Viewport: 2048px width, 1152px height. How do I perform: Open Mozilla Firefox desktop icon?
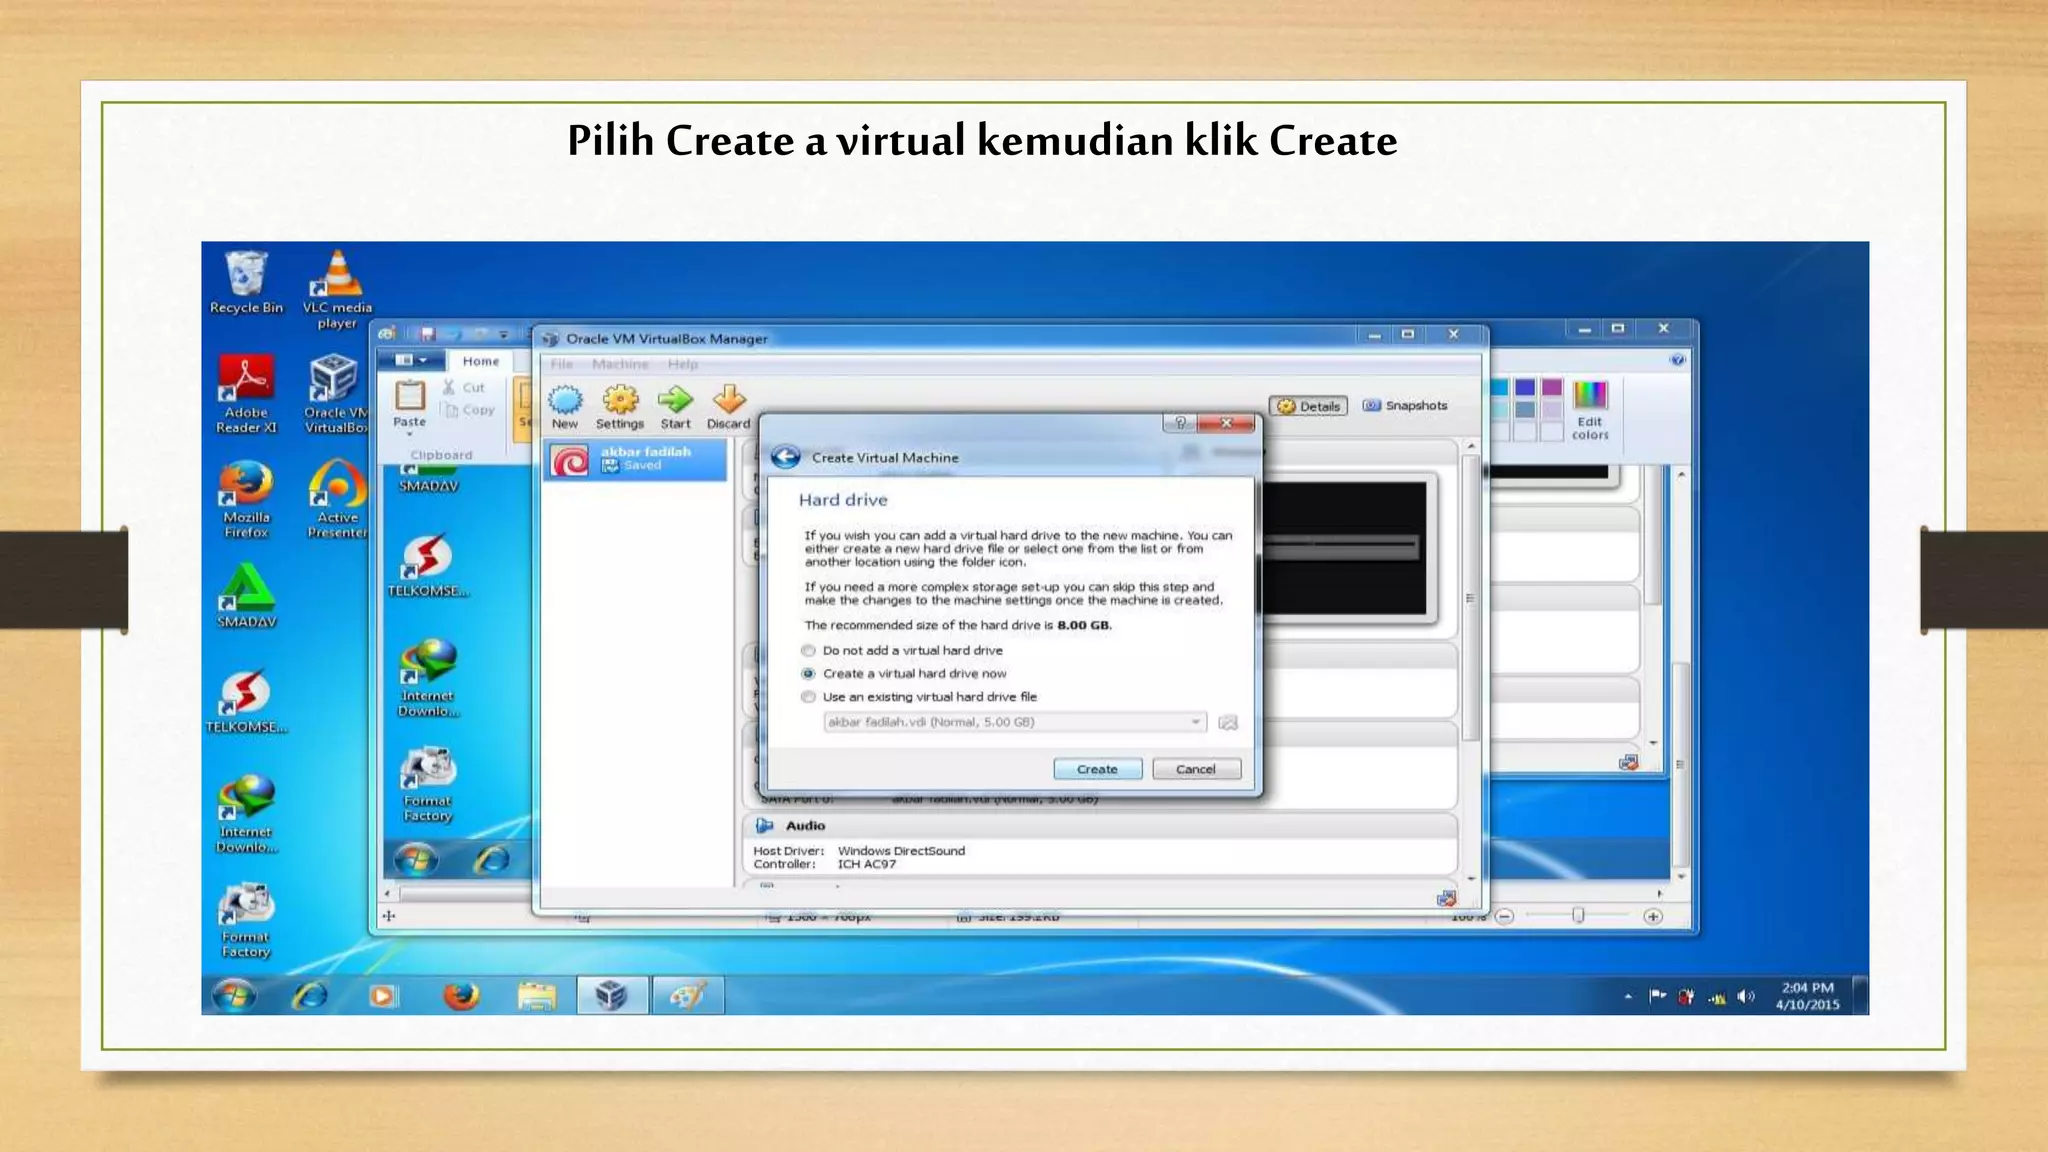pos(246,500)
